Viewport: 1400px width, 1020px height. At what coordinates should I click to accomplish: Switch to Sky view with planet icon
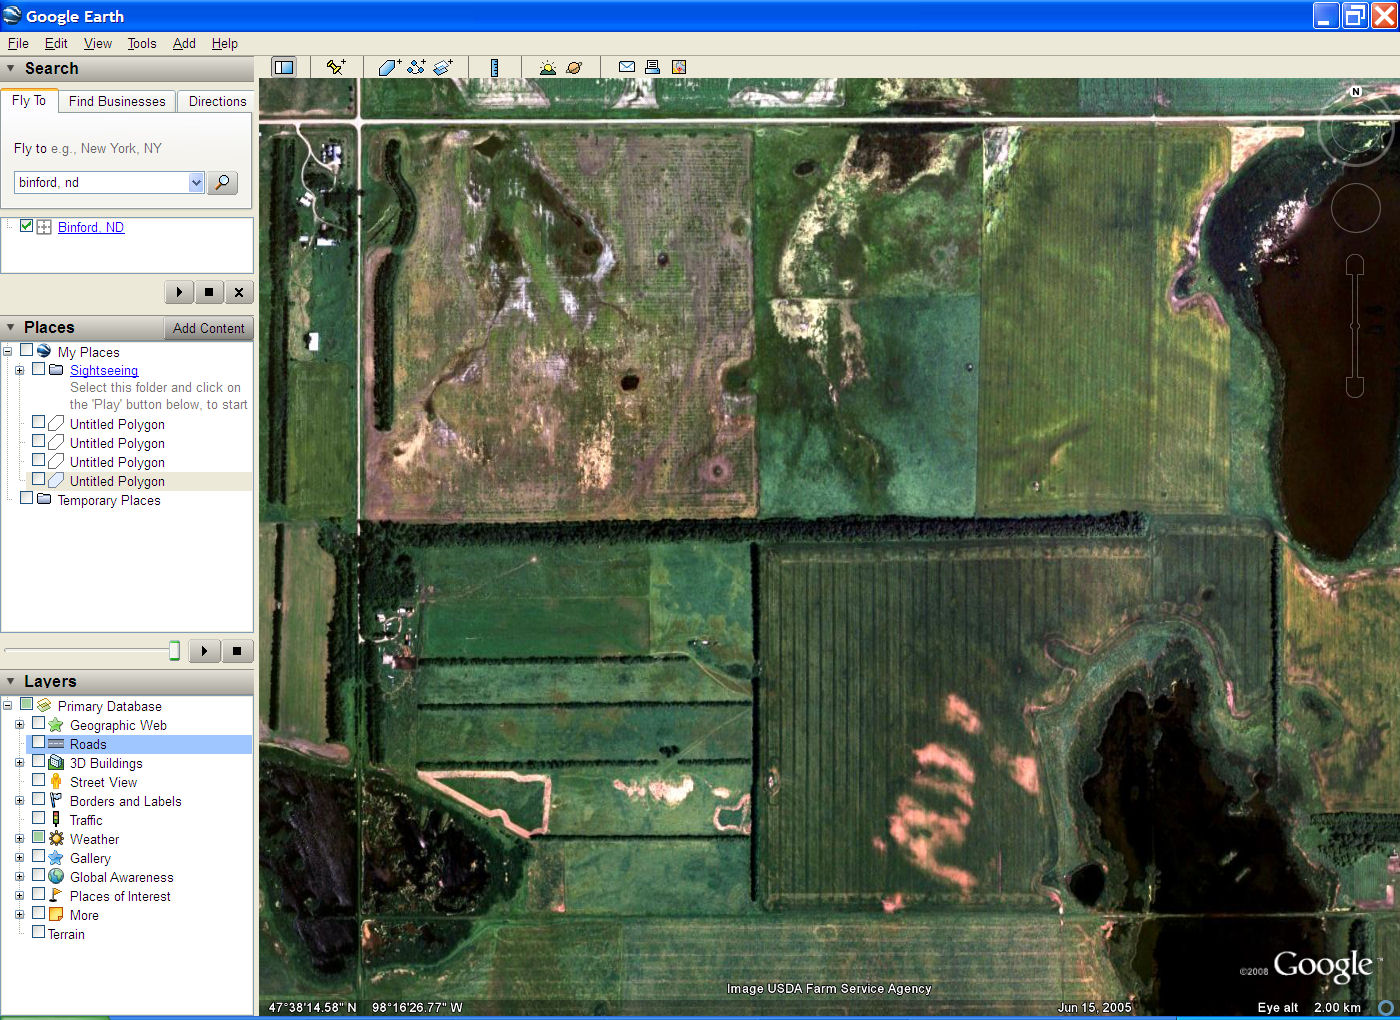coord(574,67)
